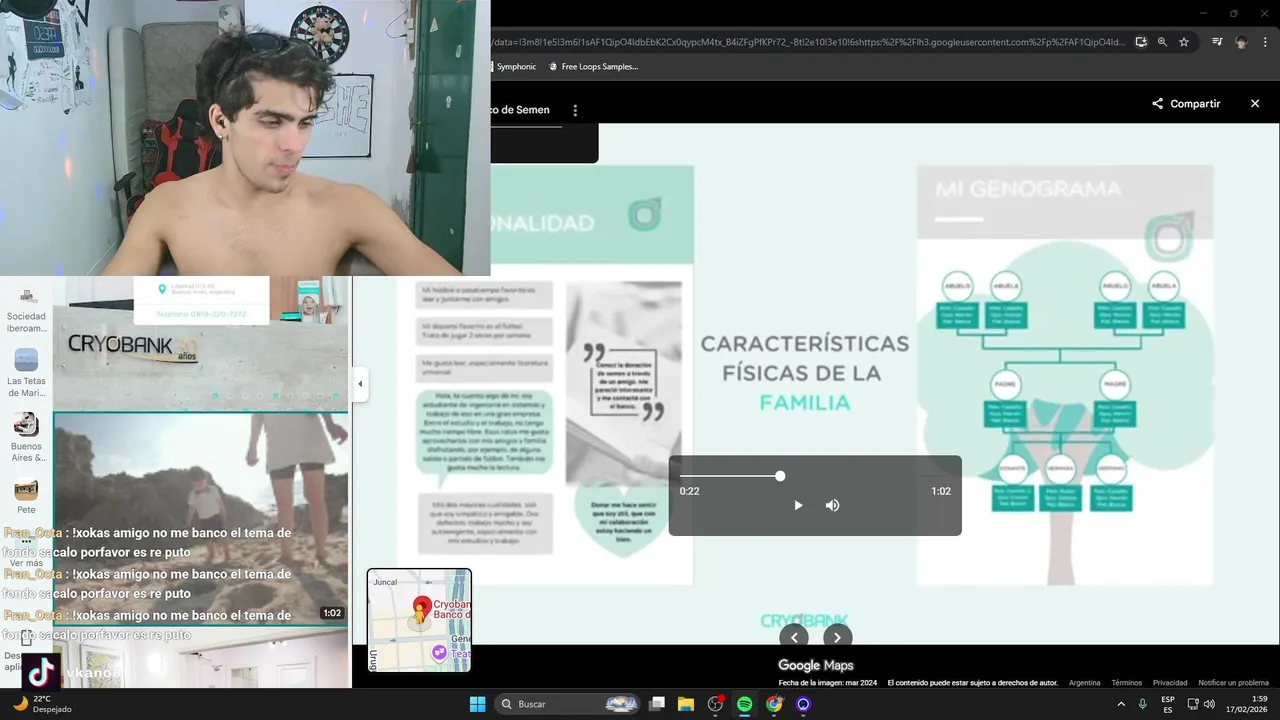Viewport: 1280px width, 720px height.
Task: Open the Buenos Aires &... sidebar shortcut
Action: [x=26, y=438]
